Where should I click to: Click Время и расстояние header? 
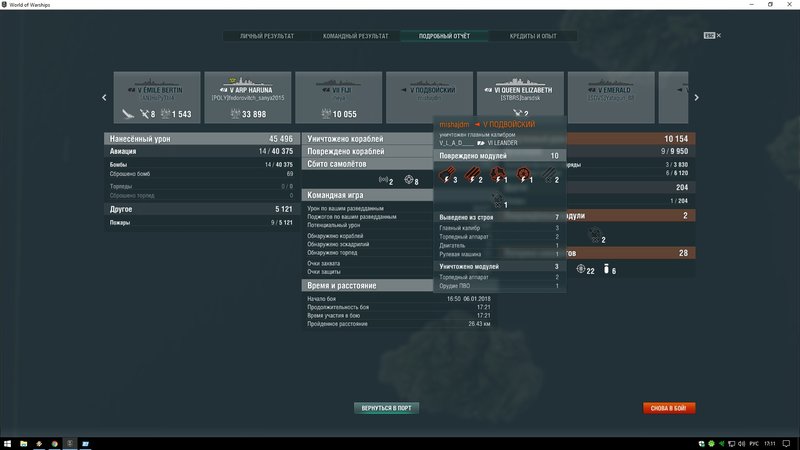pos(368,286)
